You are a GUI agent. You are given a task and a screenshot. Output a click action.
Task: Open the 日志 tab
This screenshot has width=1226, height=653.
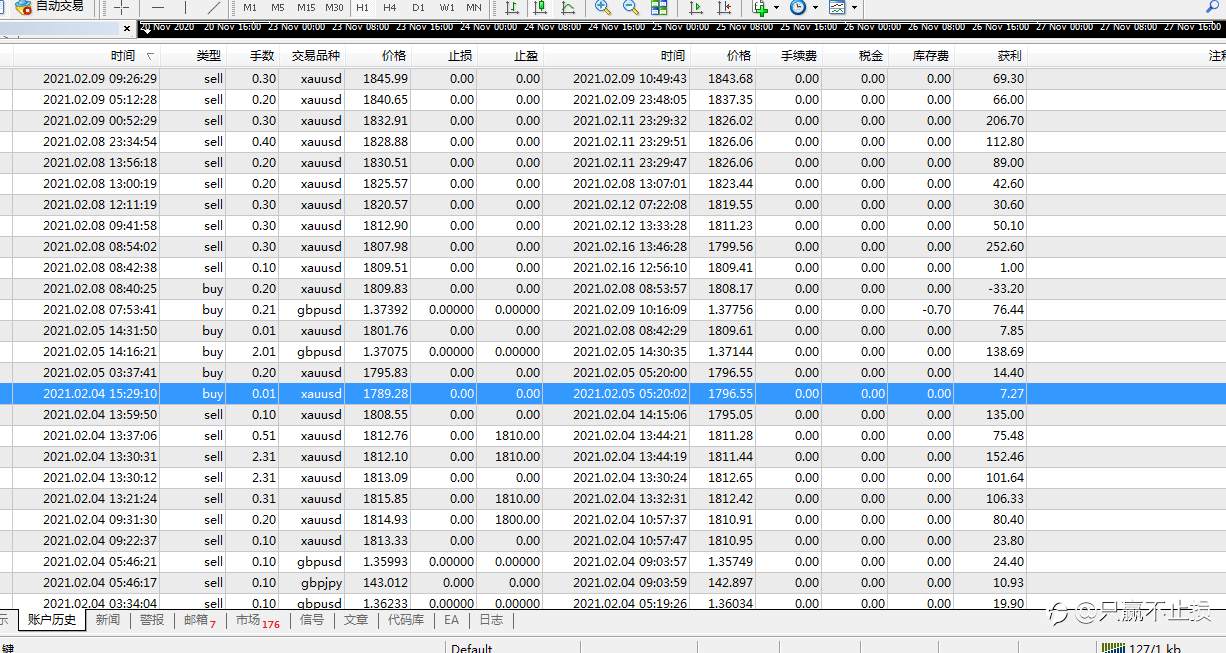point(491,620)
